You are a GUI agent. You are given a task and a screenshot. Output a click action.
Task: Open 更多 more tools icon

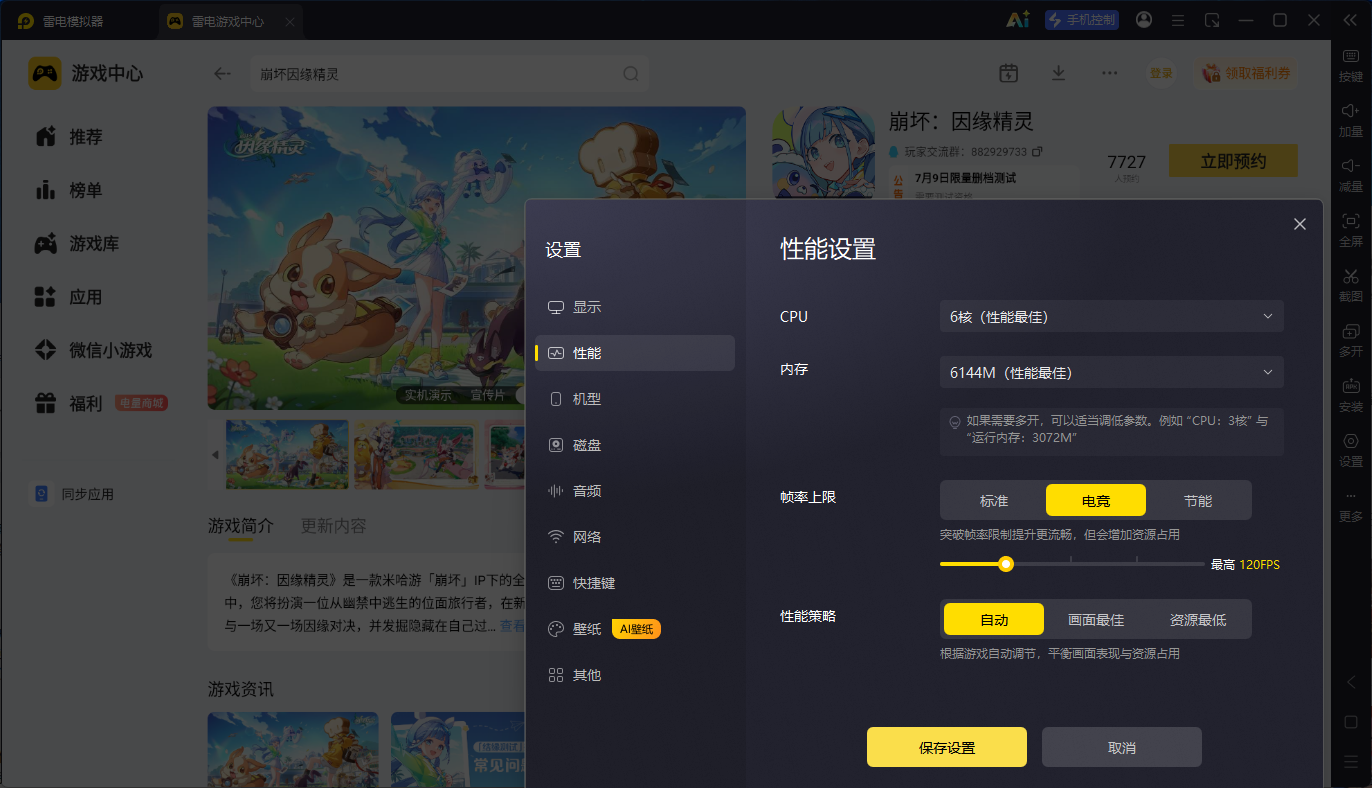pyautogui.click(x=1351, y=496)
